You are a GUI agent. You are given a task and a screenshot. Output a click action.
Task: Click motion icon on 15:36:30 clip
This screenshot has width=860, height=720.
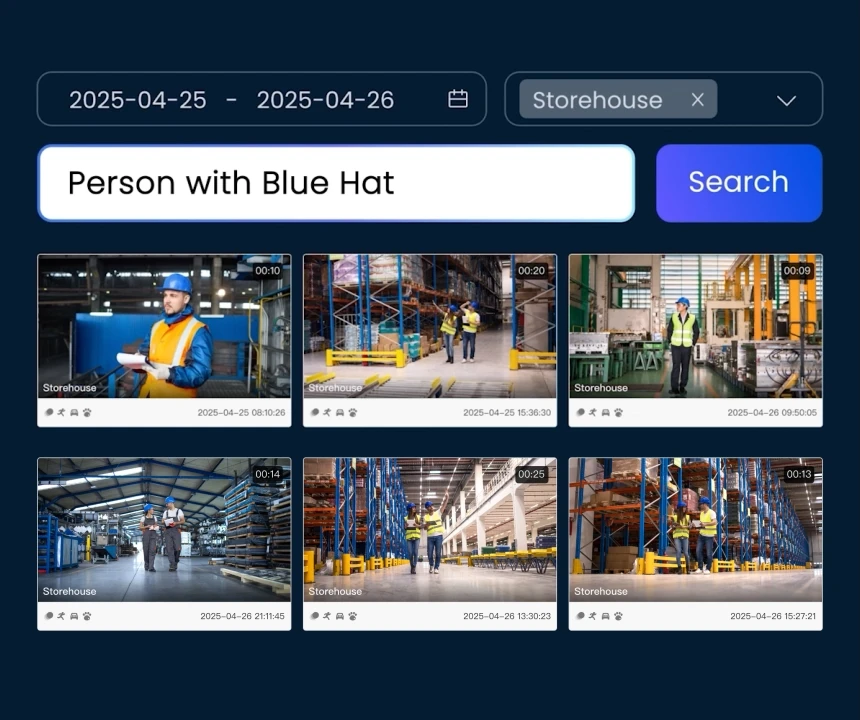(315, 412)
